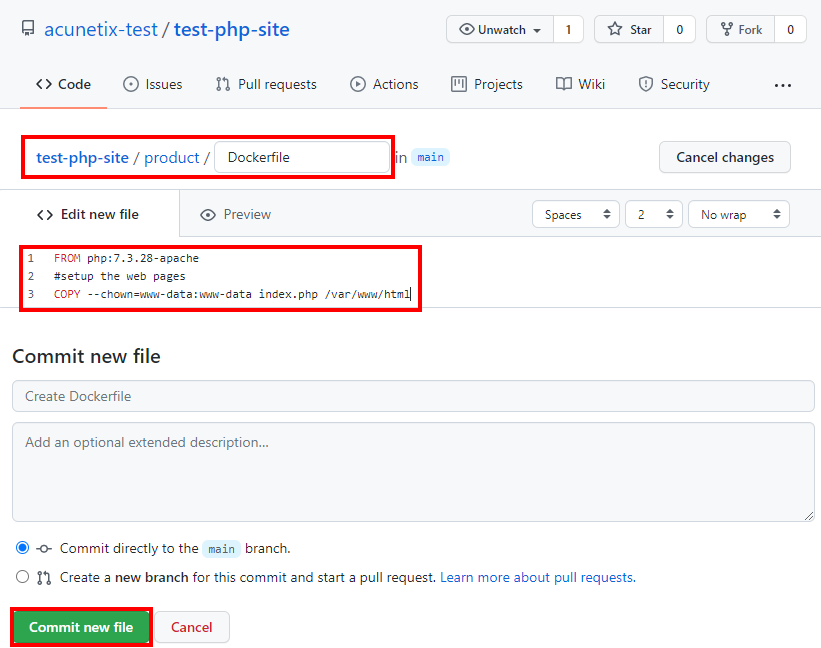Open the Pull requests tab
Screen dimensions: 821x648
266,84
